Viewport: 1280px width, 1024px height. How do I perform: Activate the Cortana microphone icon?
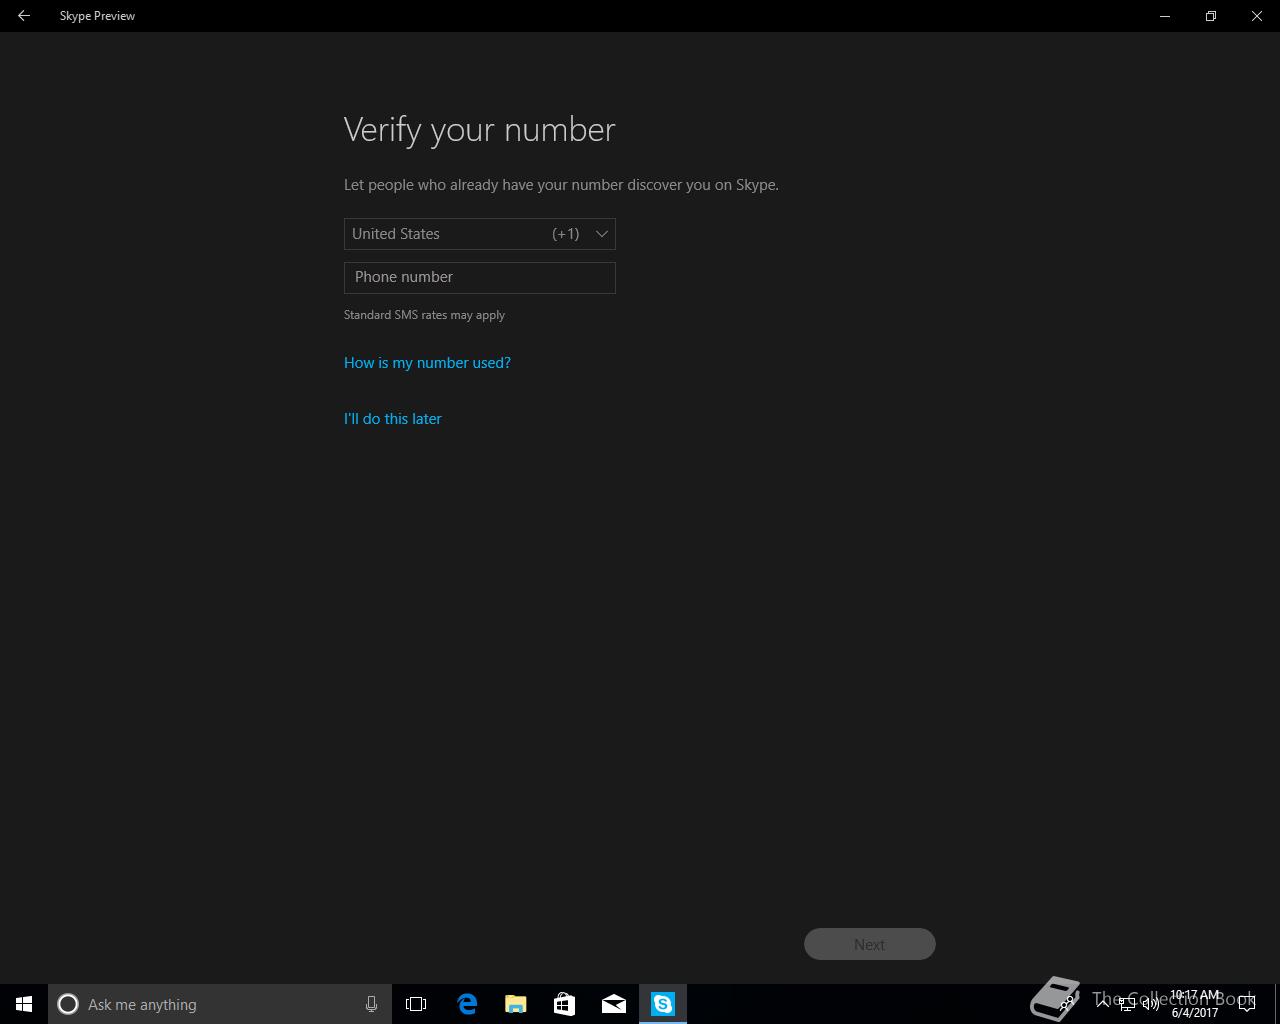(371, 1004)
